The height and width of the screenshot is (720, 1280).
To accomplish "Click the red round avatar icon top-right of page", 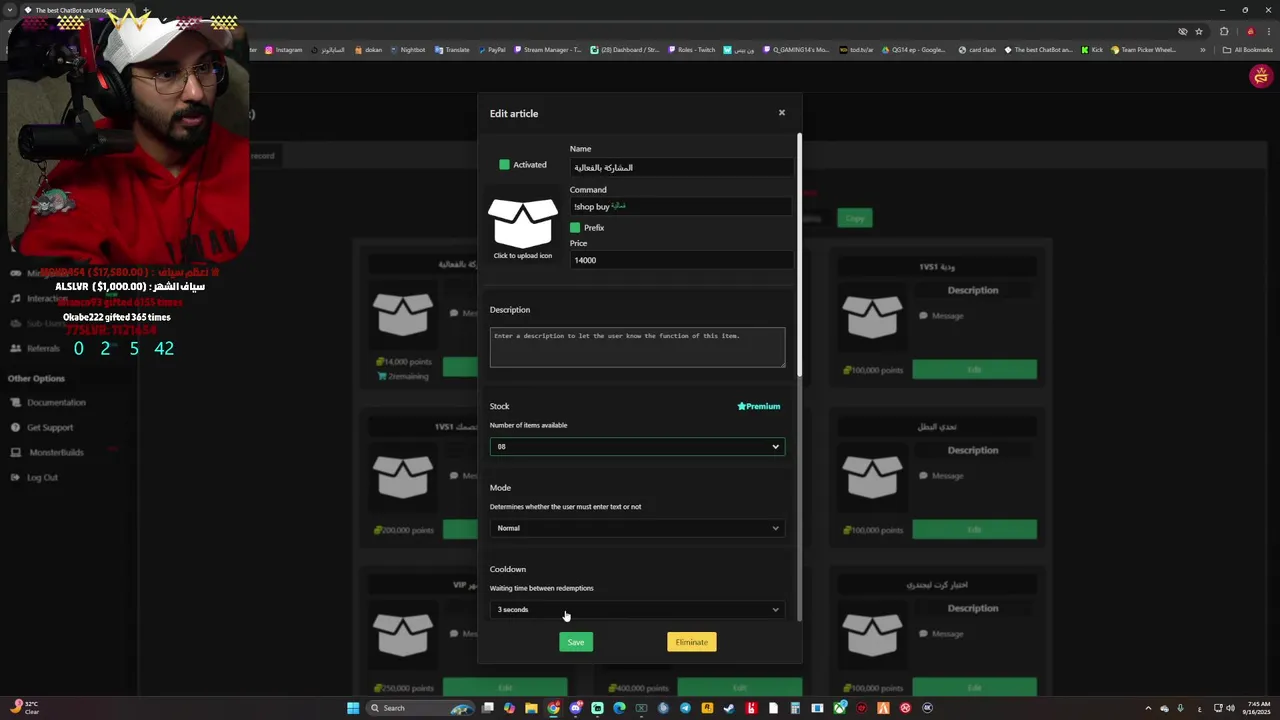I will pos(1261,76).
